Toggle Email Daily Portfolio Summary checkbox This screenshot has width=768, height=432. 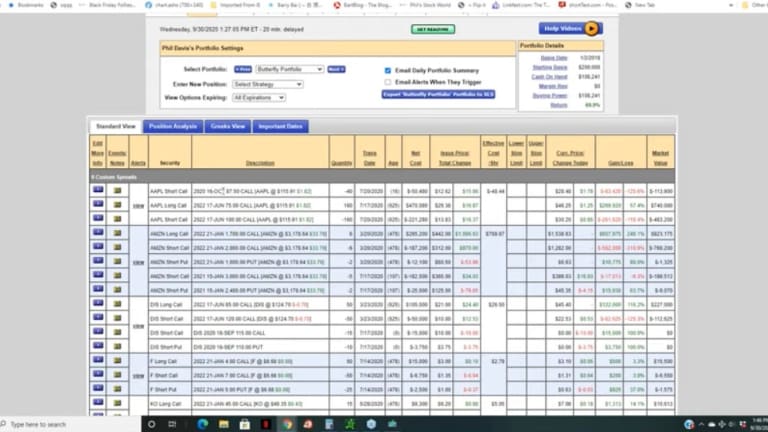coord(388,71)
